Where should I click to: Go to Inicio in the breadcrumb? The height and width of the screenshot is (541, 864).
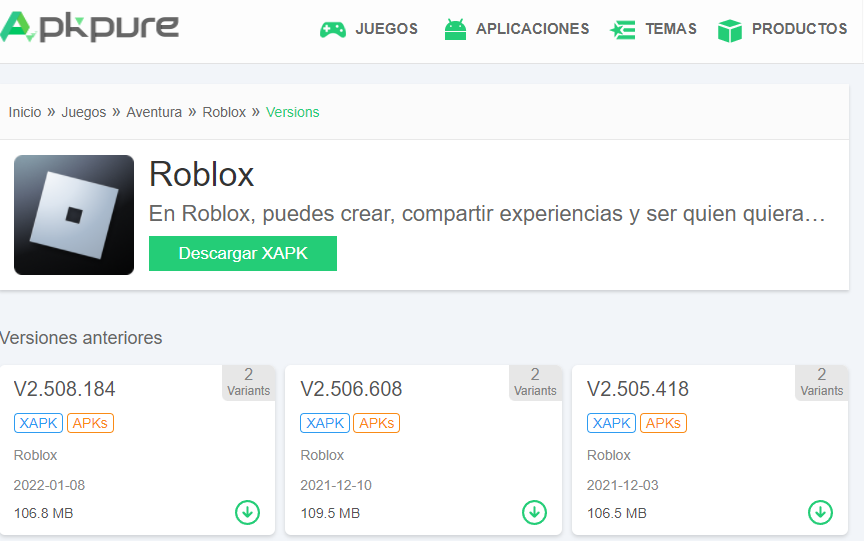point(25,112)
